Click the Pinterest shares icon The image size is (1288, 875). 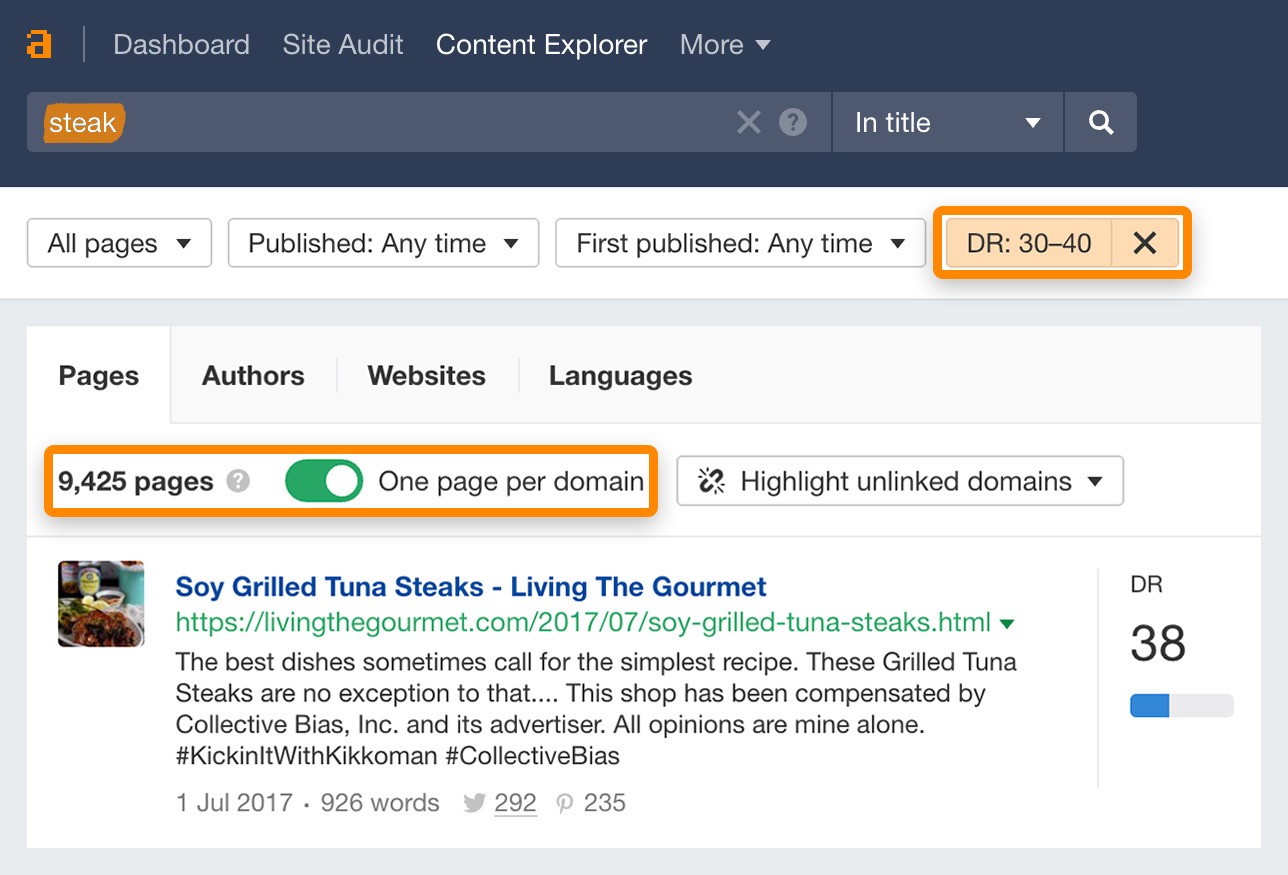[565, 803]
